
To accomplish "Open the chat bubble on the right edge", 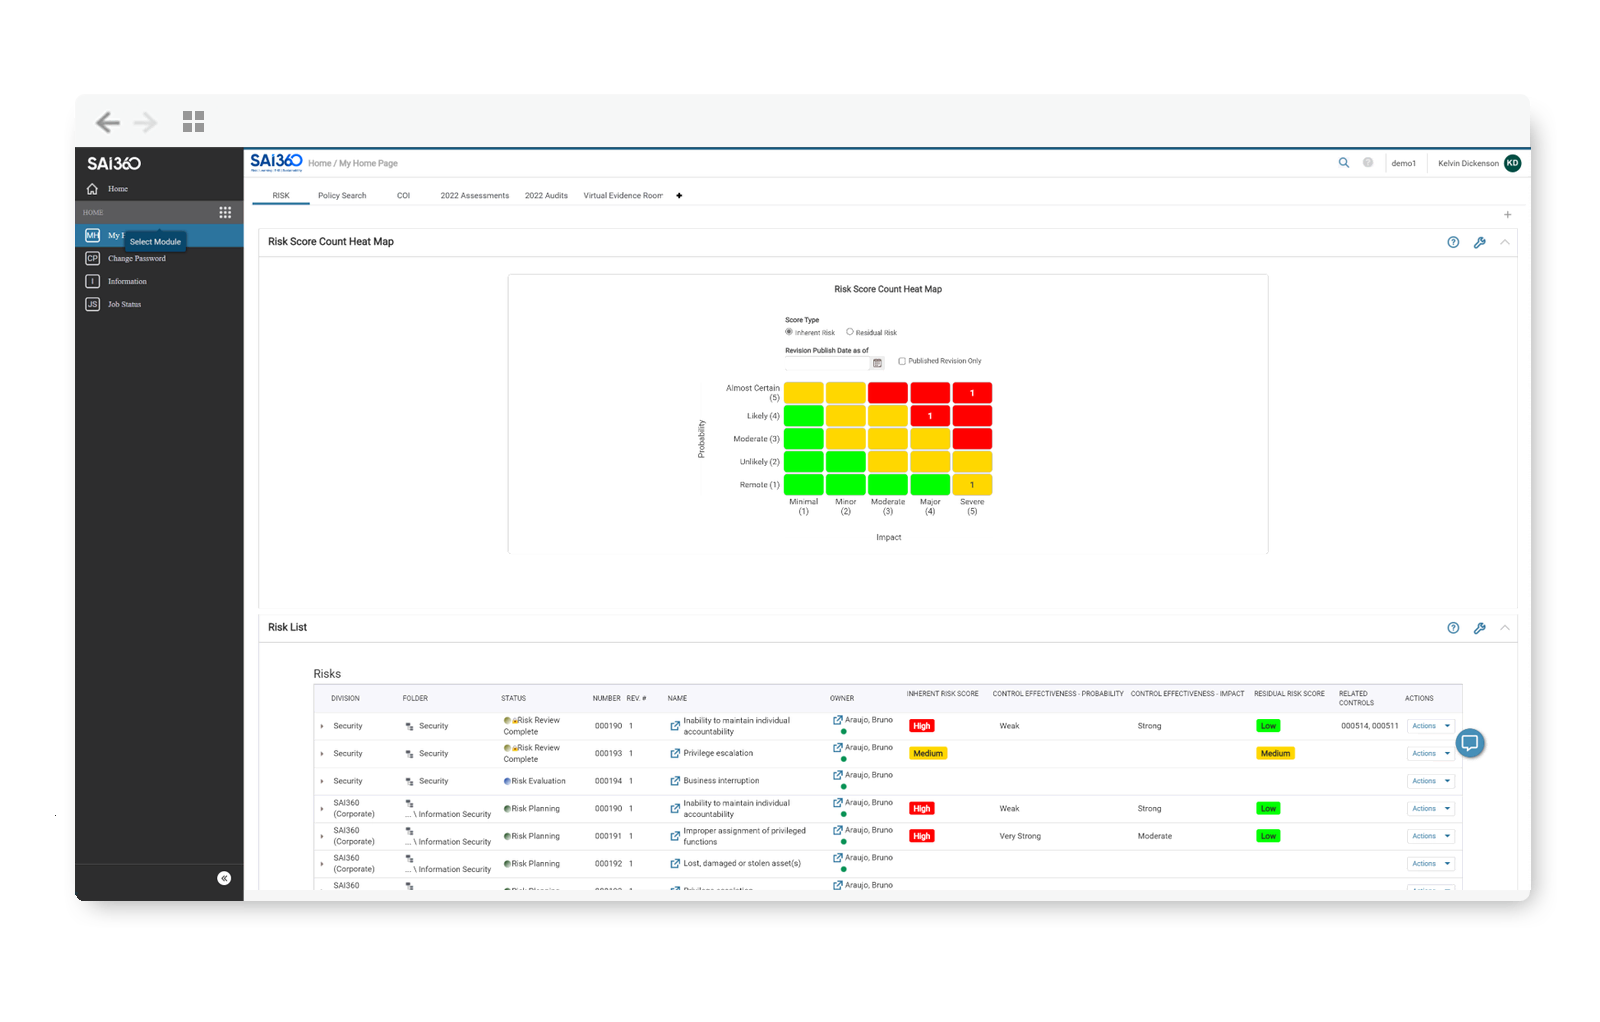I will (x=1470, y=743).
